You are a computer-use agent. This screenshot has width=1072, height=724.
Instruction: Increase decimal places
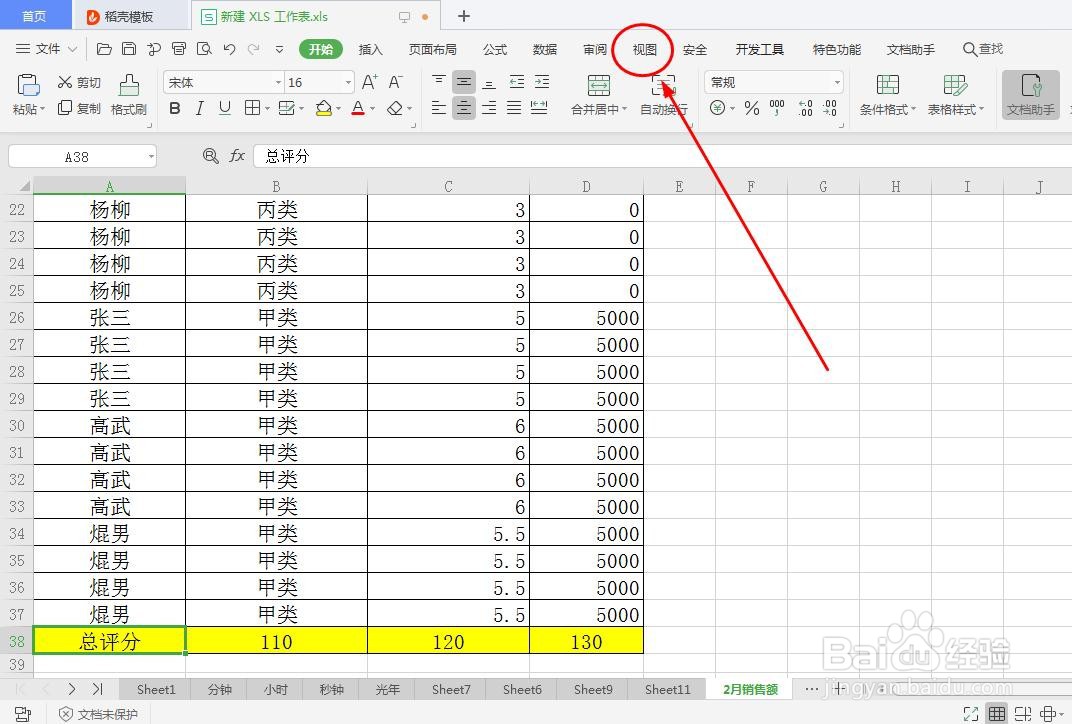point(805,108)
